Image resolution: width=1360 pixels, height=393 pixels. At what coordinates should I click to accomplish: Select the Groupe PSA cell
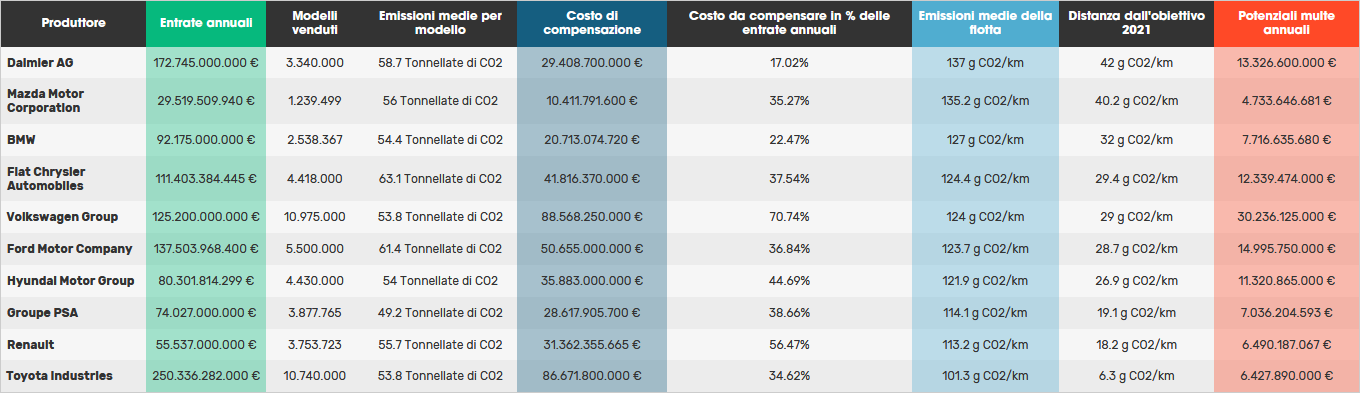click(x=42, y=313)
